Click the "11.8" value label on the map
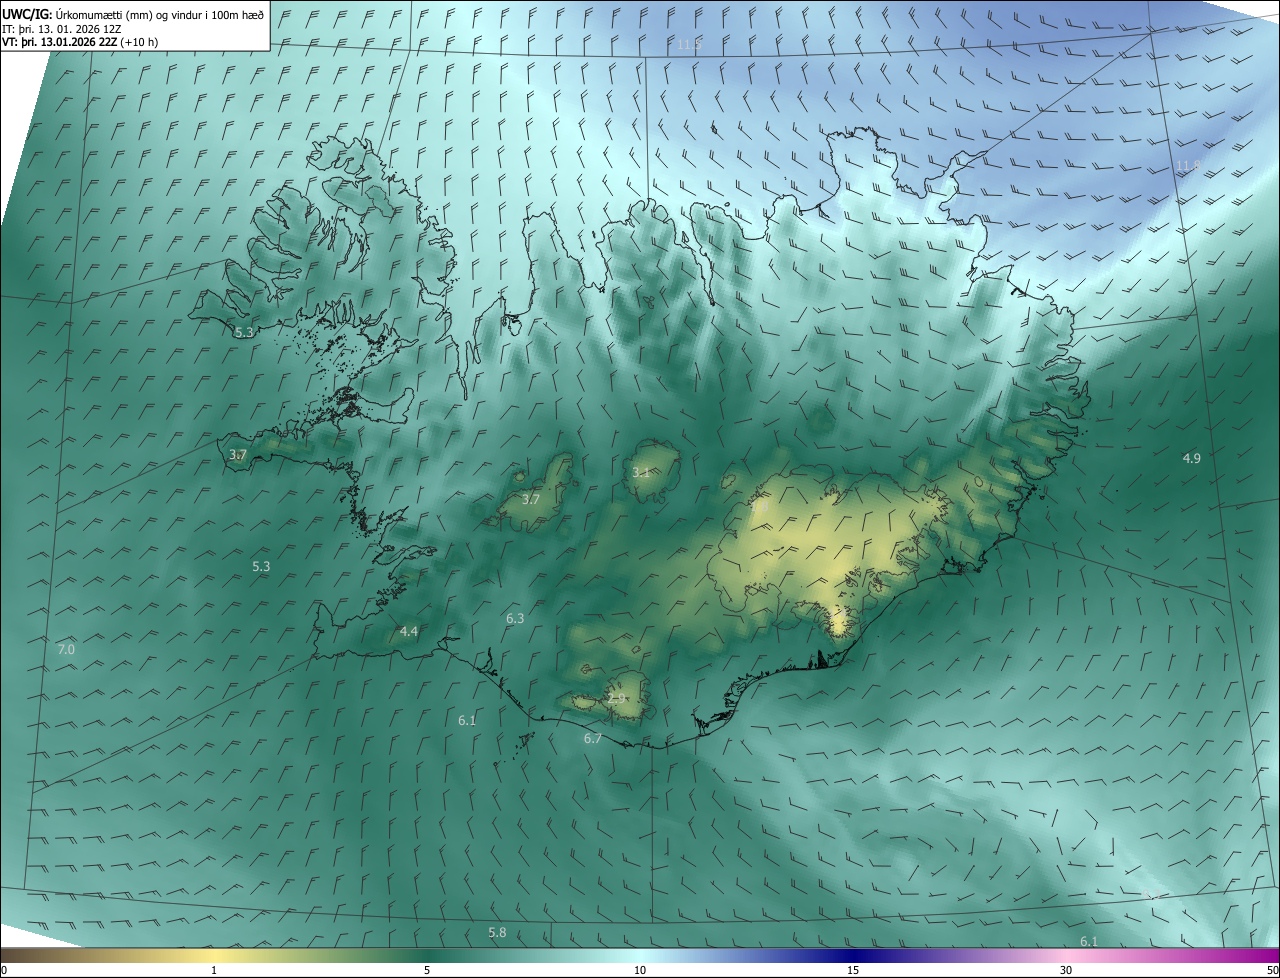Image resolution: width=1280 pixels, height=978 pixels. pos(1187,166)
